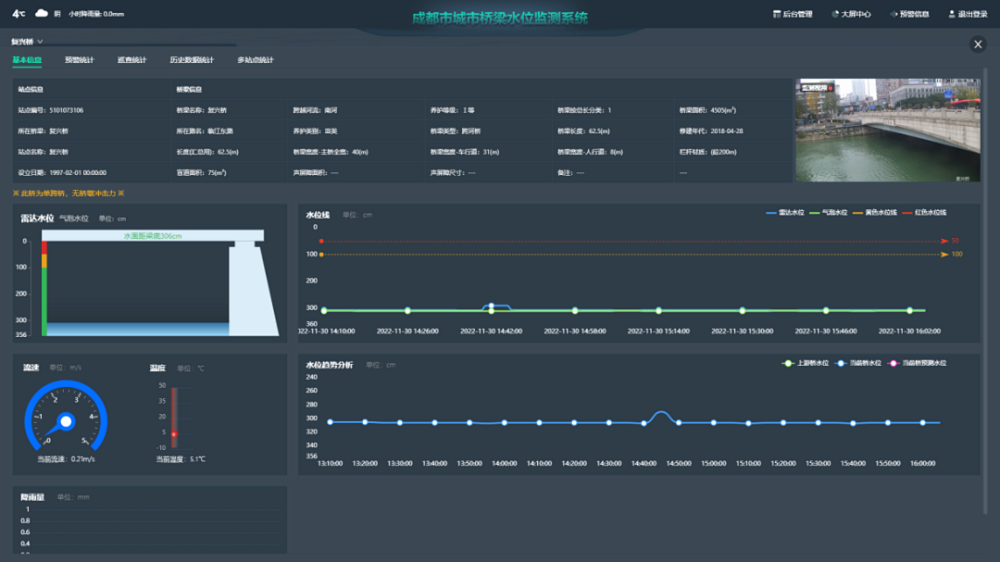Image resolution: width=1000 pixels, height=562 pixels.
Task: Open 大屏中心 big screen center icon
Action: coord(835,14)
